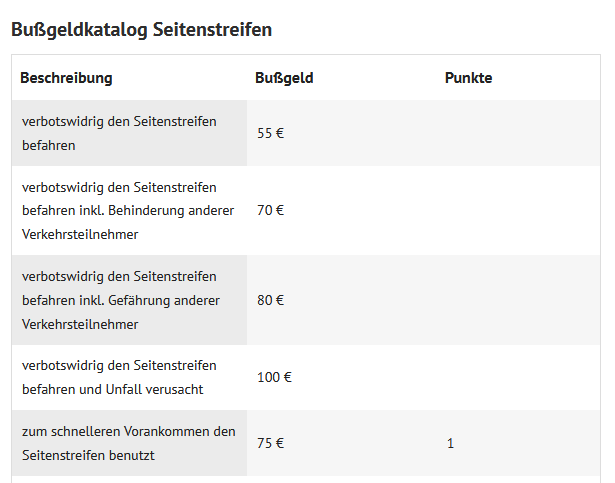Click the first row description "verbotswidrig den Seitenstreifen befahren"

coord(119,133)
